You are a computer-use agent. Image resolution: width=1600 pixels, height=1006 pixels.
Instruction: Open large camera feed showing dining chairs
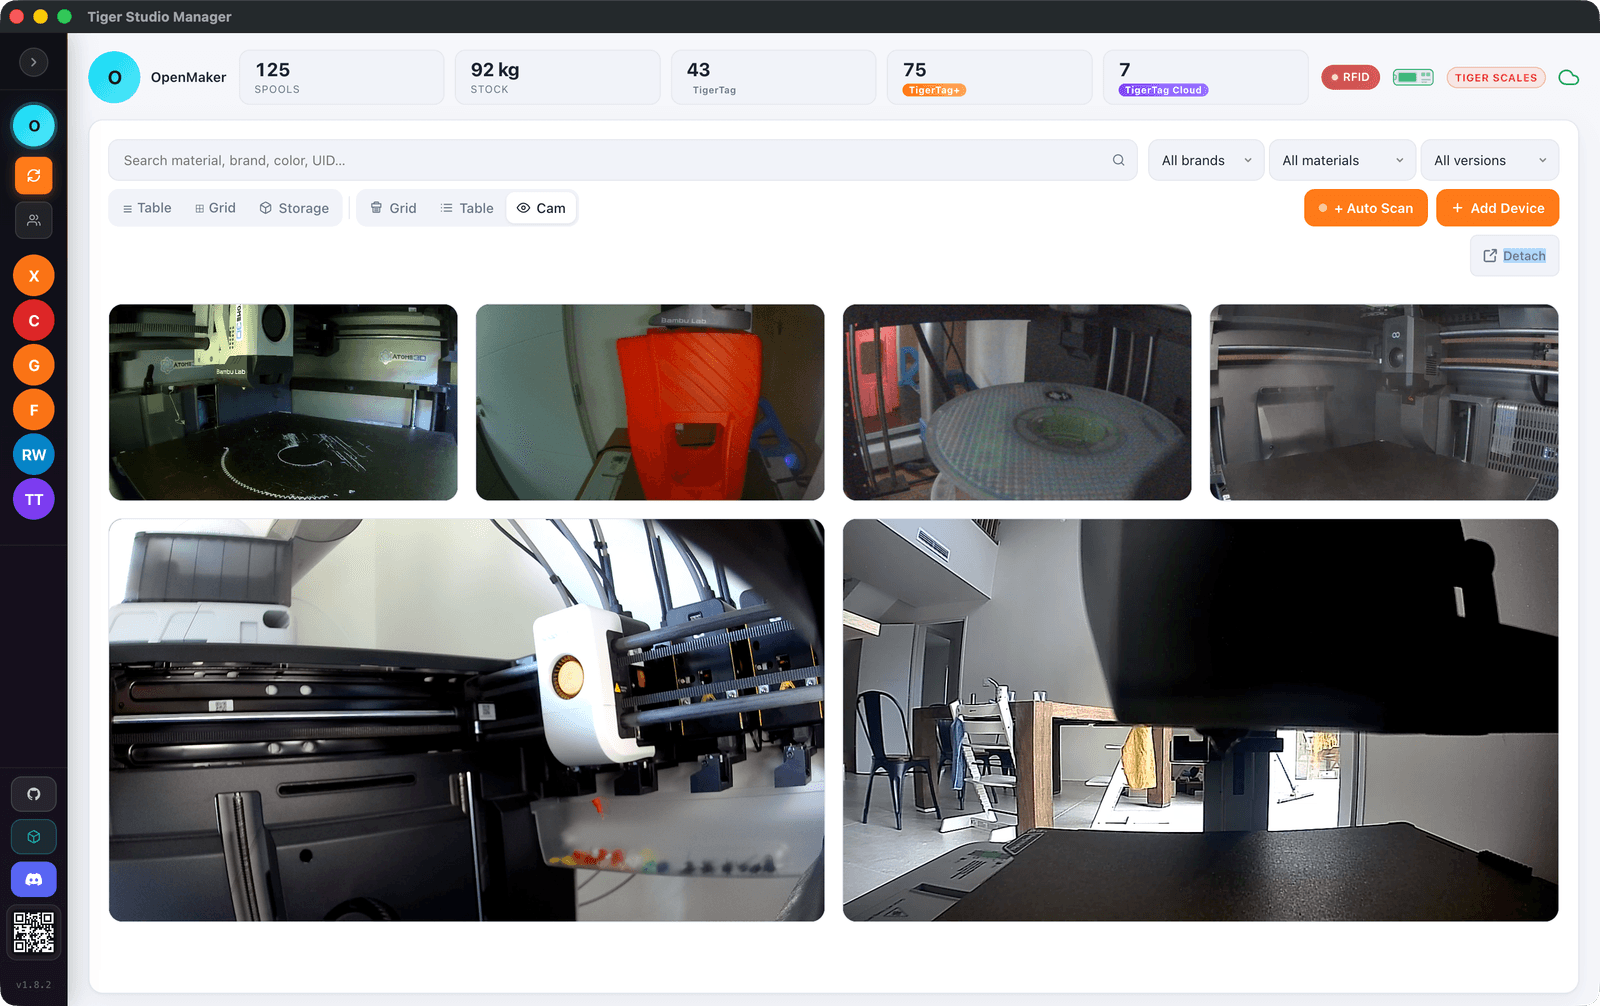pos(1200,720)
